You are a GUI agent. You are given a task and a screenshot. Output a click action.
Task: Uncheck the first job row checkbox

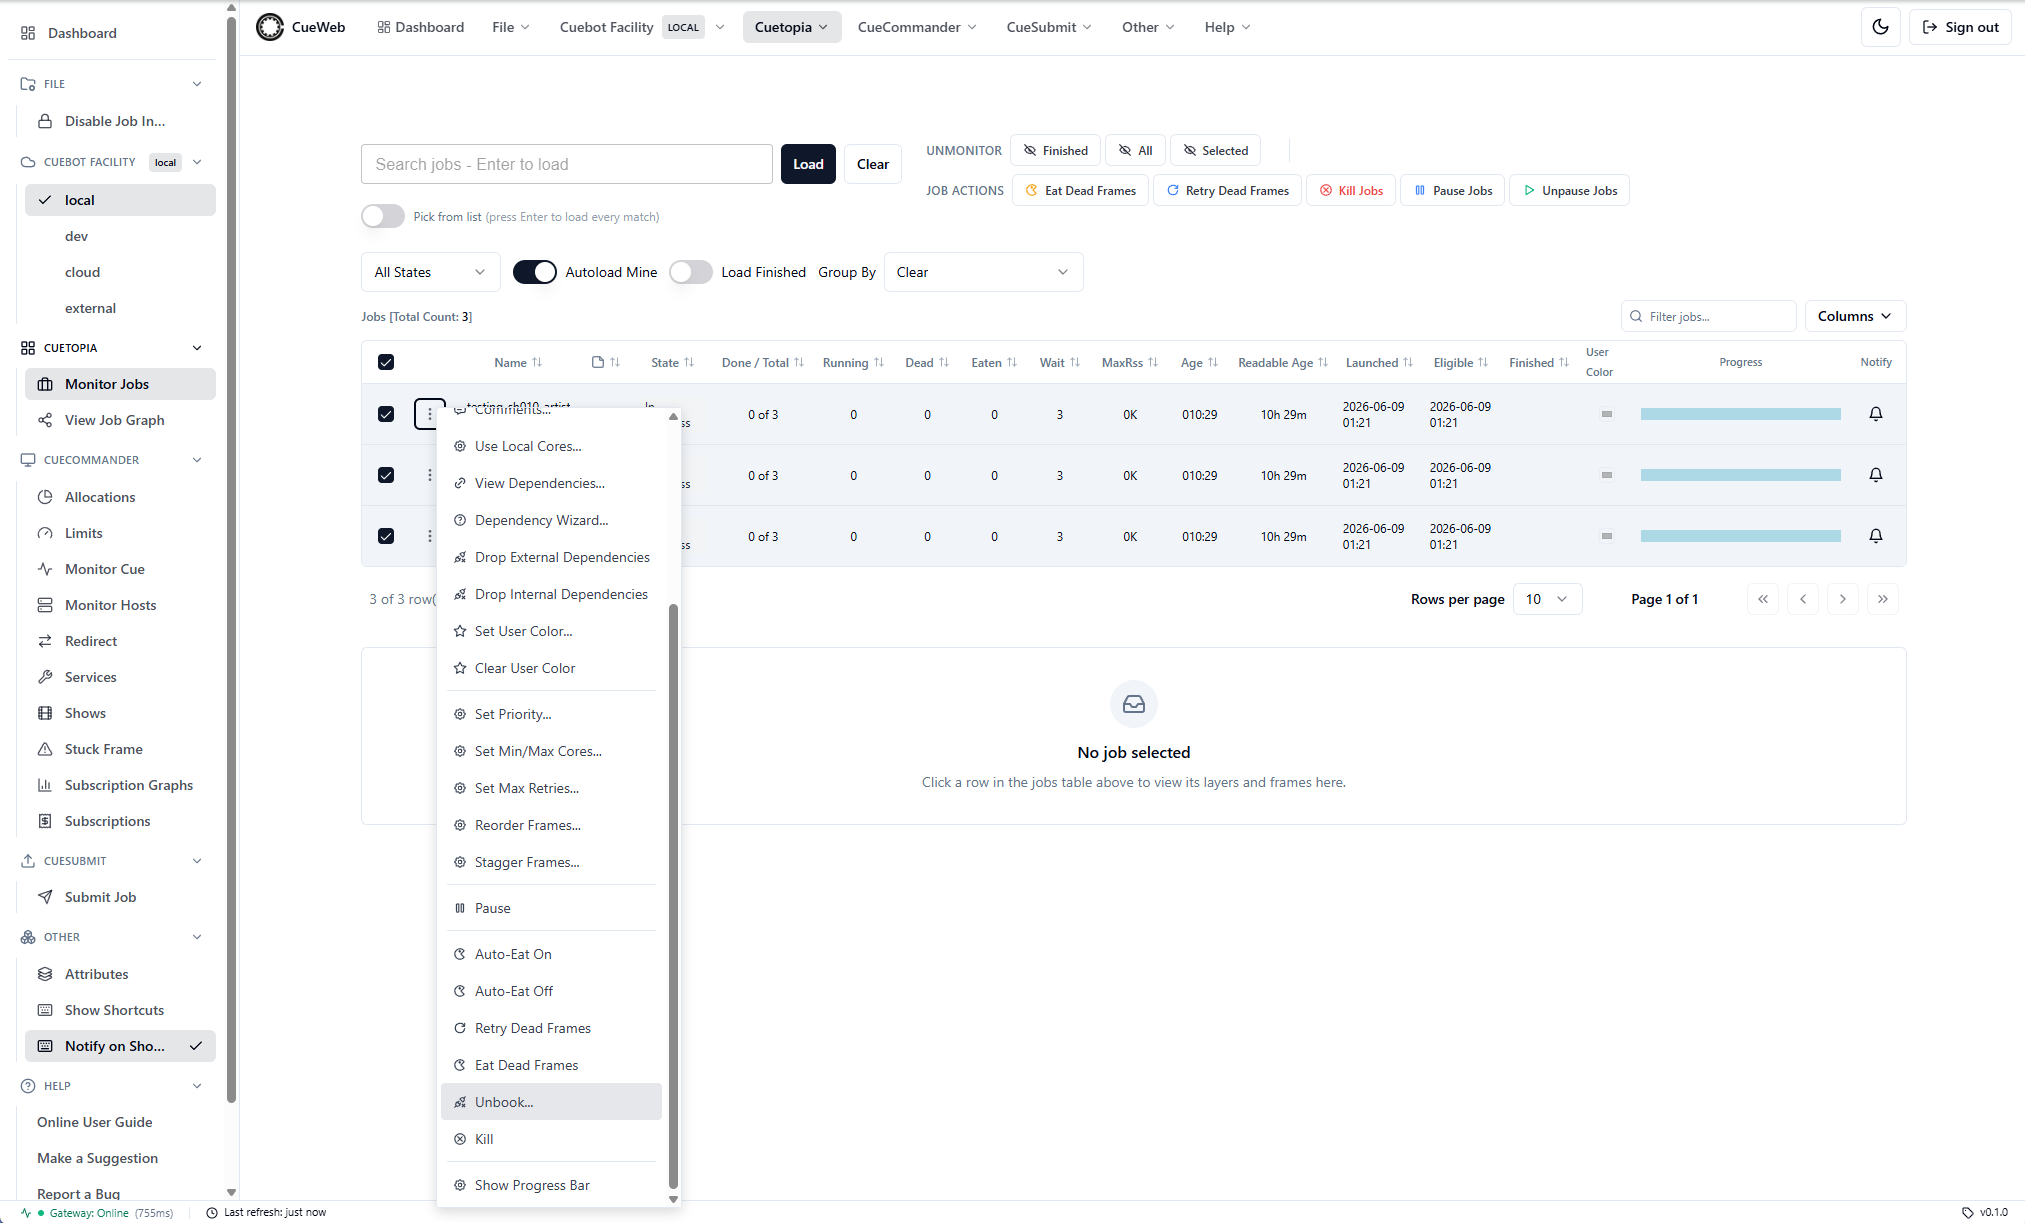click(386, 414)
